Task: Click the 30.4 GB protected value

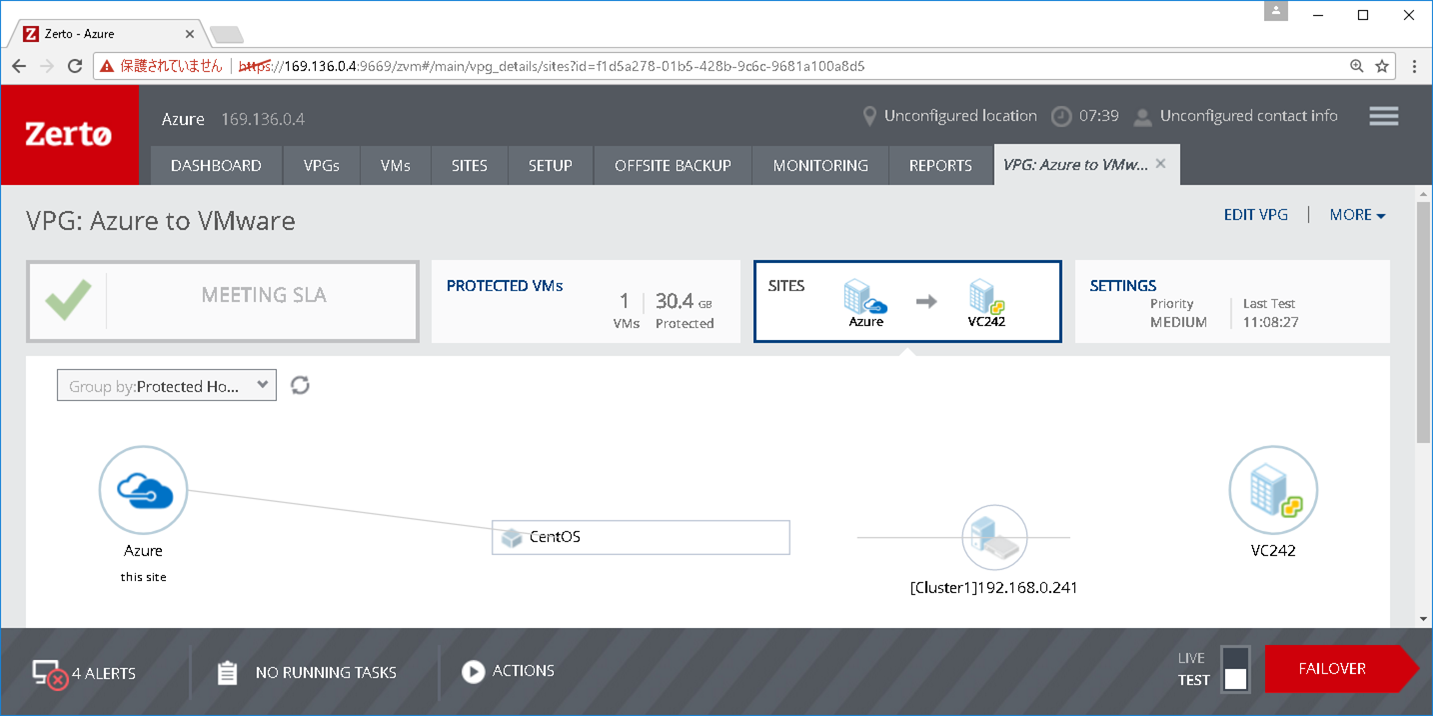Action: coord(684,301)
